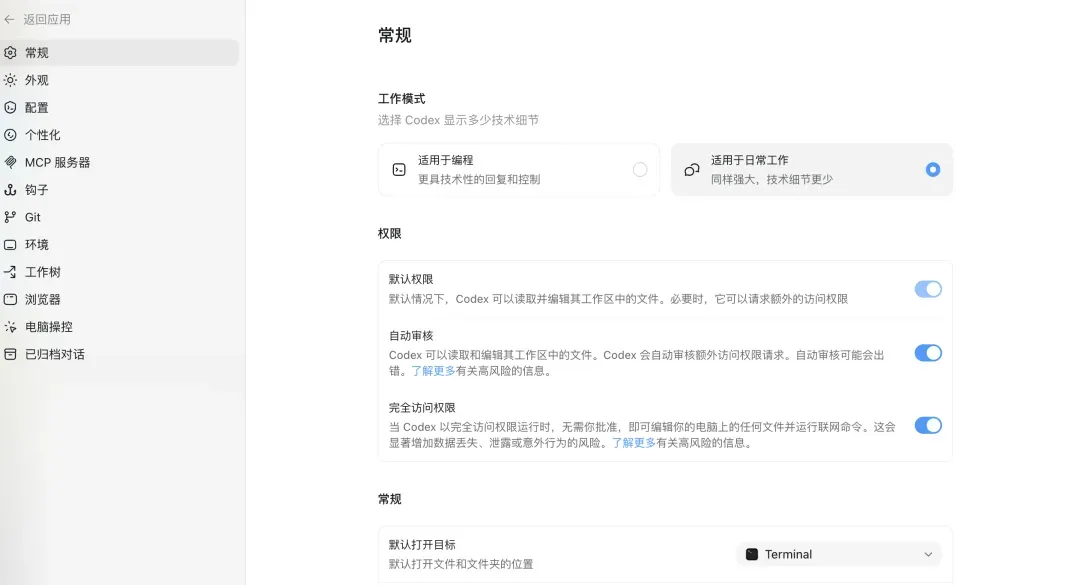
Task: Select the 适用于编程 radio button
Action: [640, 170]
